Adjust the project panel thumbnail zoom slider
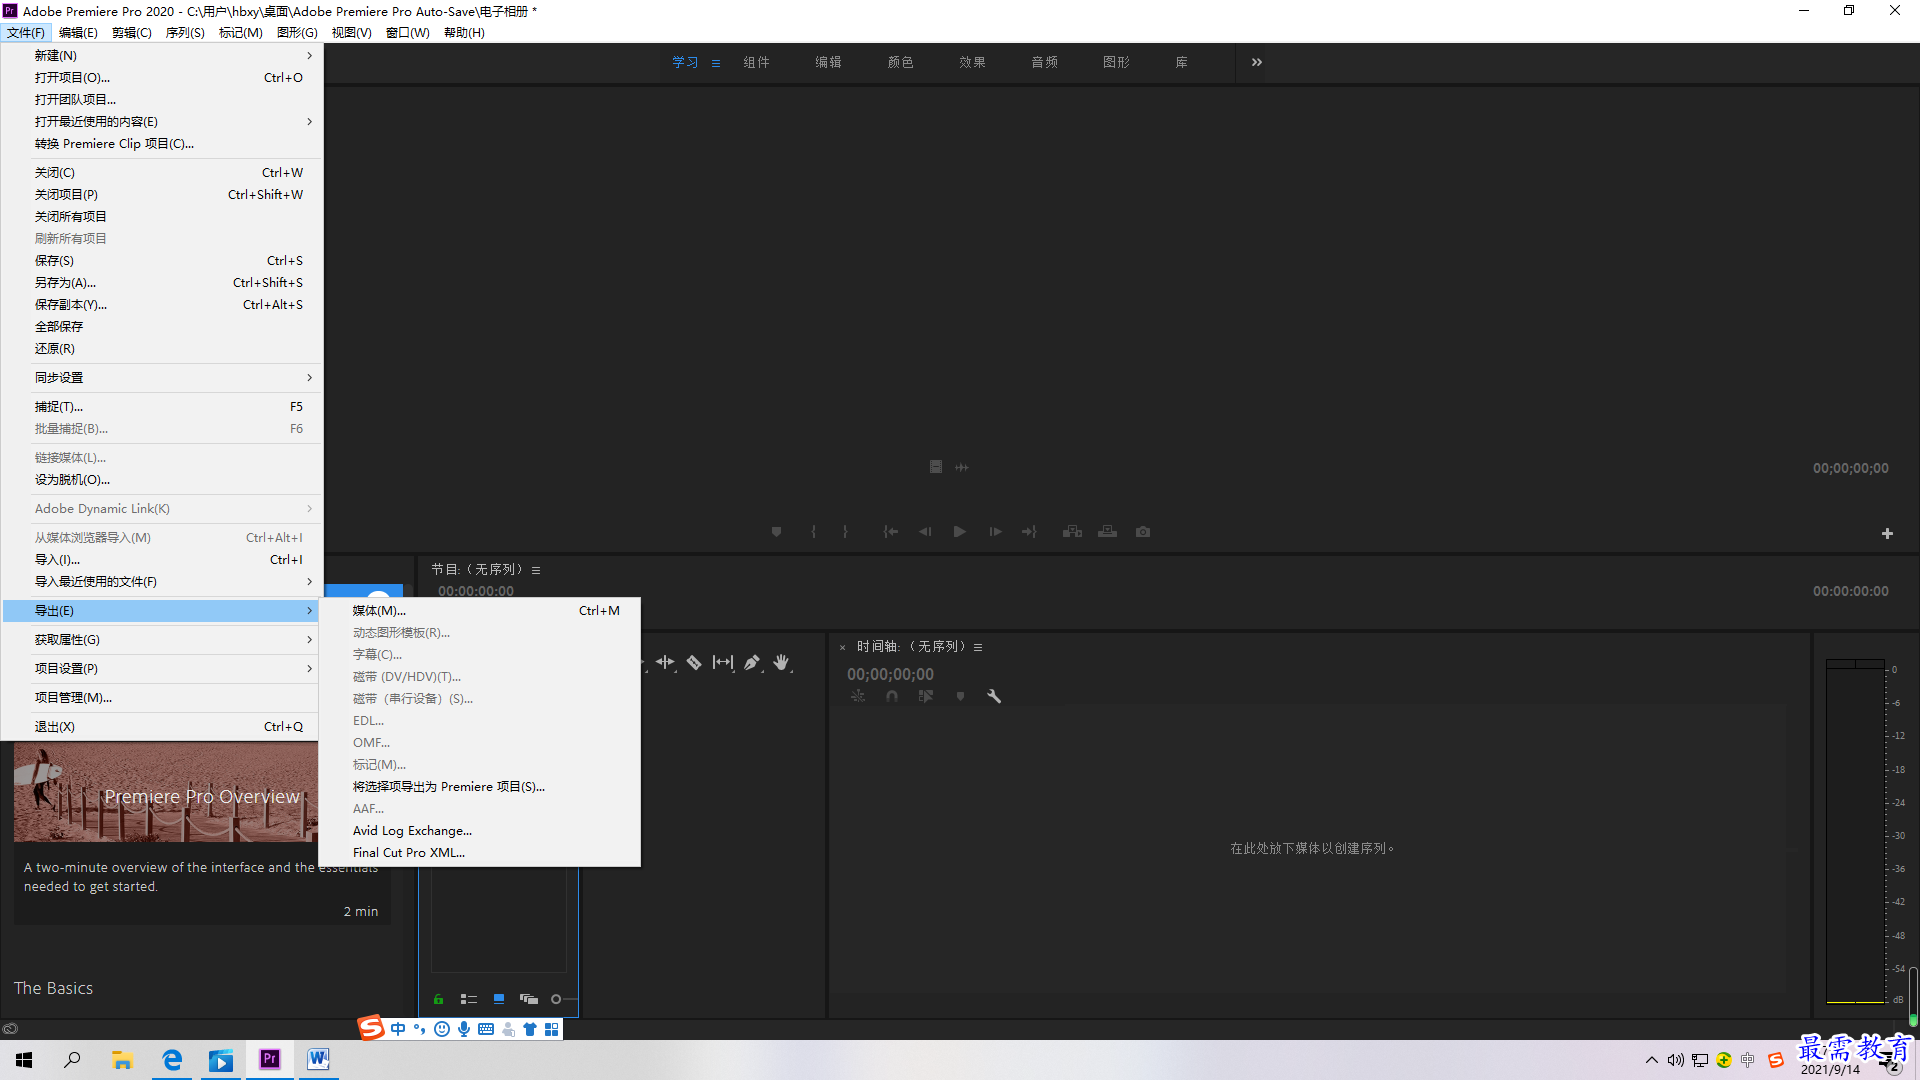The width and height of the screenshot is (1920, 1080). 557,999
